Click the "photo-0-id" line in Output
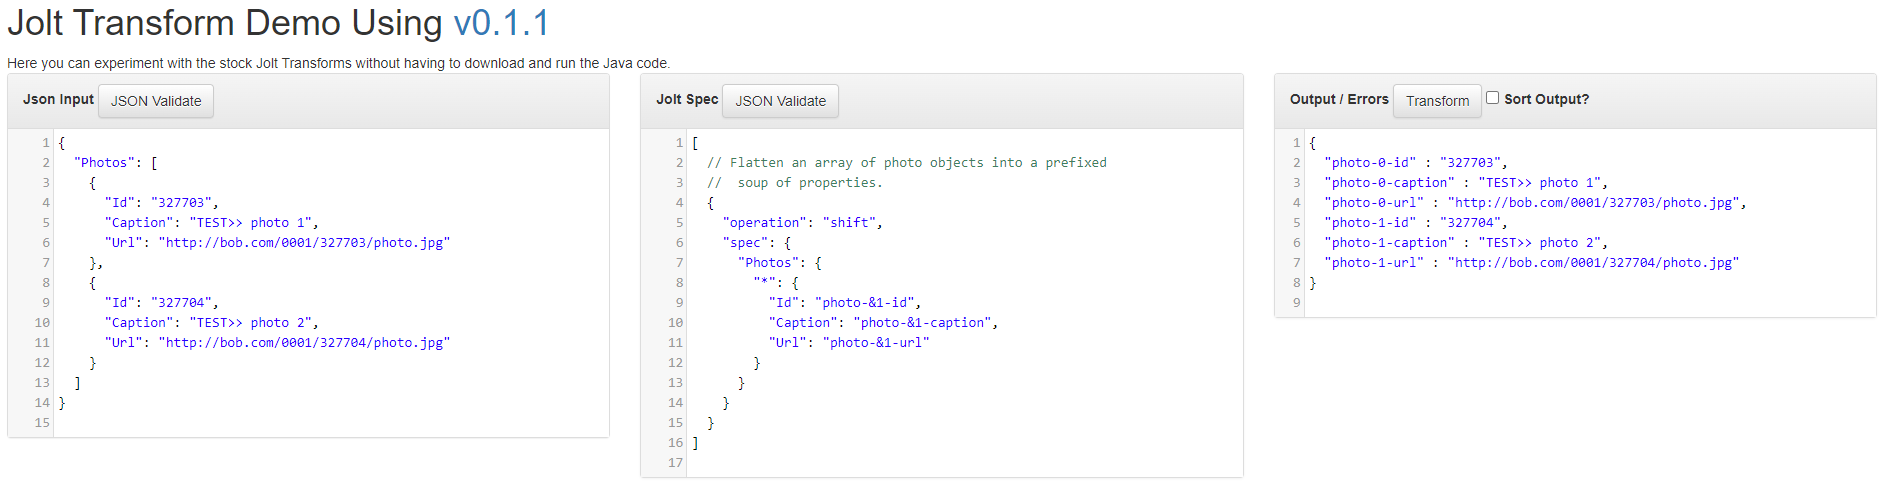Viewport: 1888px width, 486px height. (1414, 163)
